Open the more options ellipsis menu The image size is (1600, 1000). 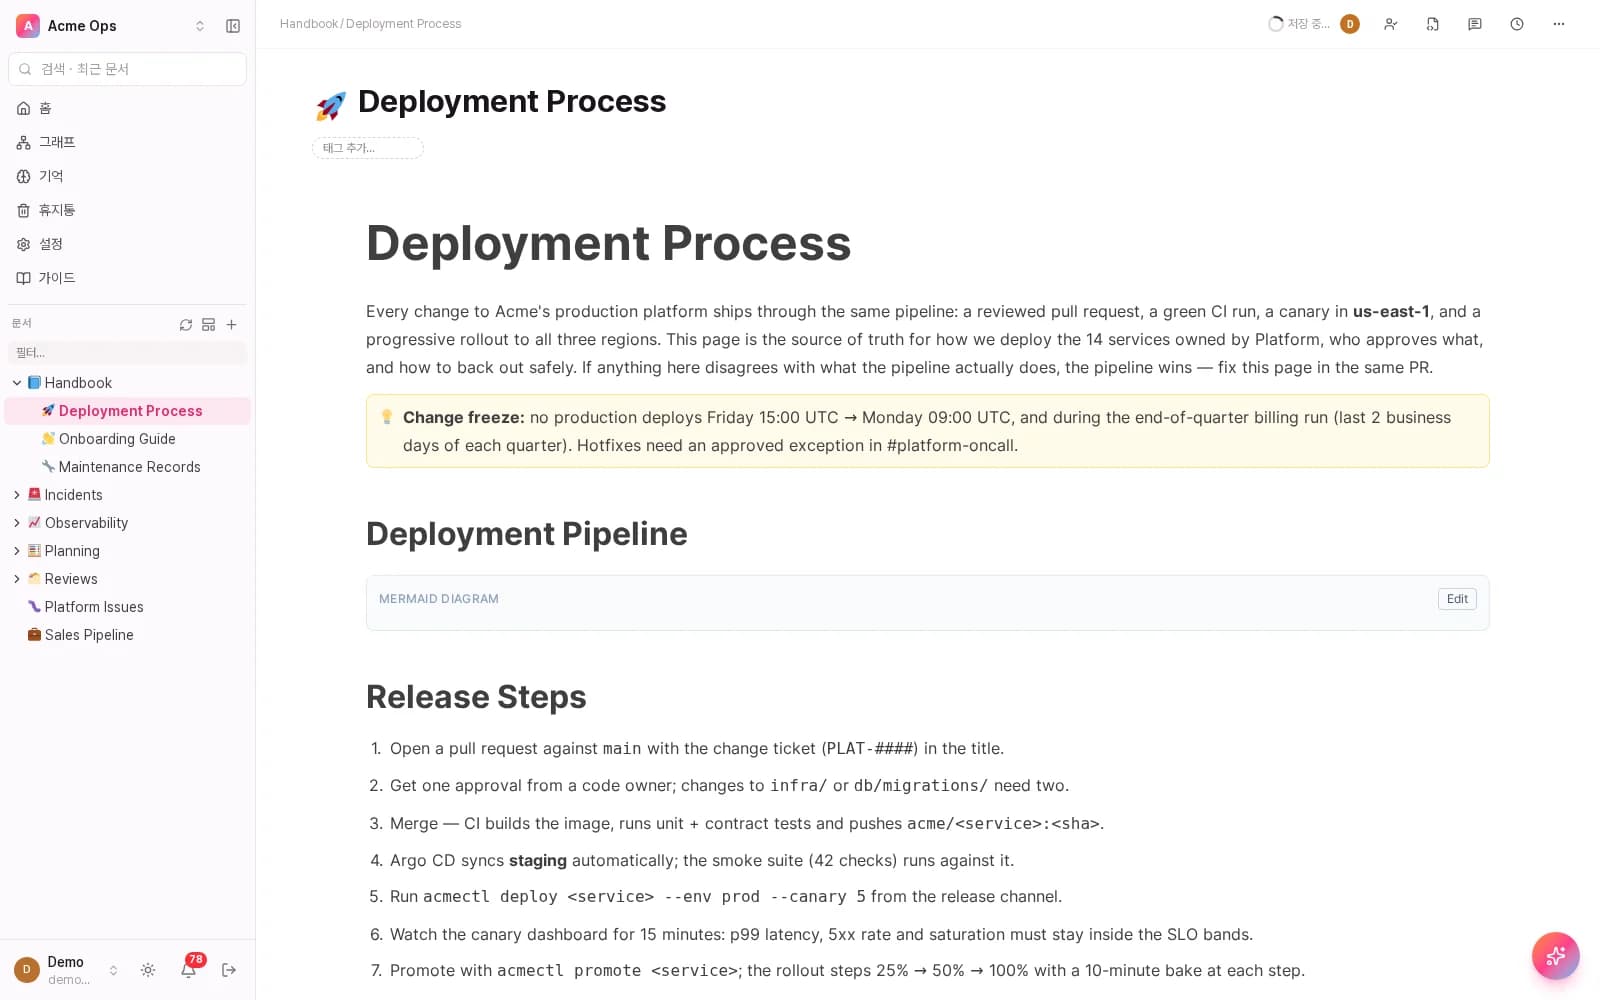click(x=1559, y=24)
